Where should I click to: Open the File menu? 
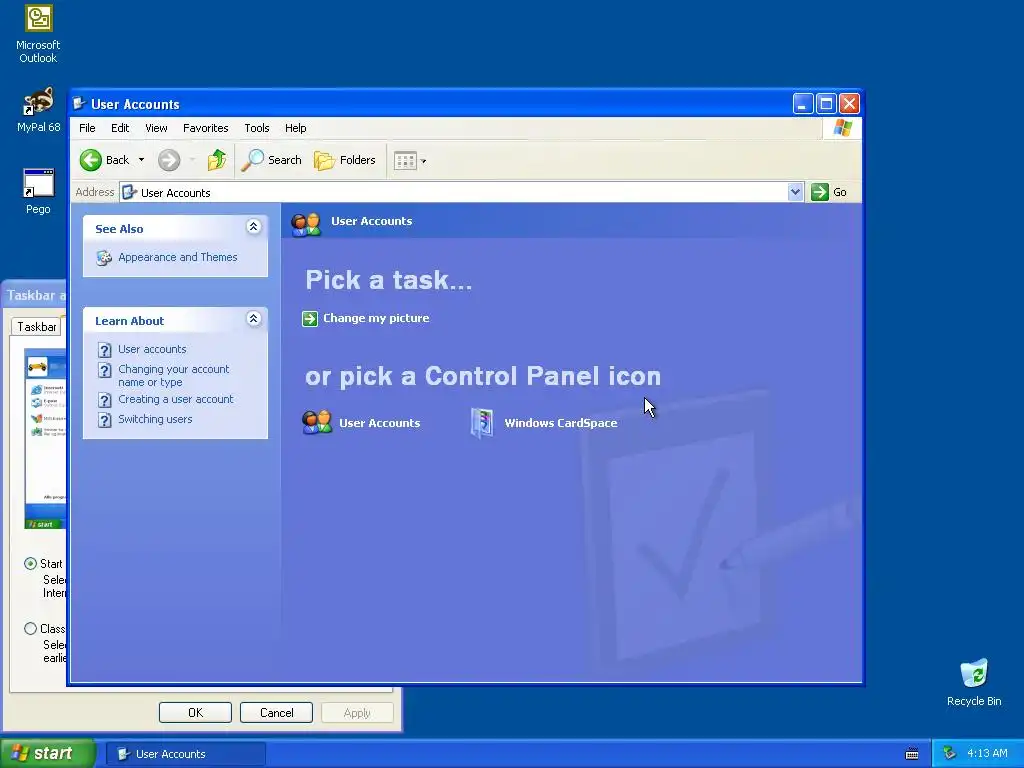click(x=87, y=128)
